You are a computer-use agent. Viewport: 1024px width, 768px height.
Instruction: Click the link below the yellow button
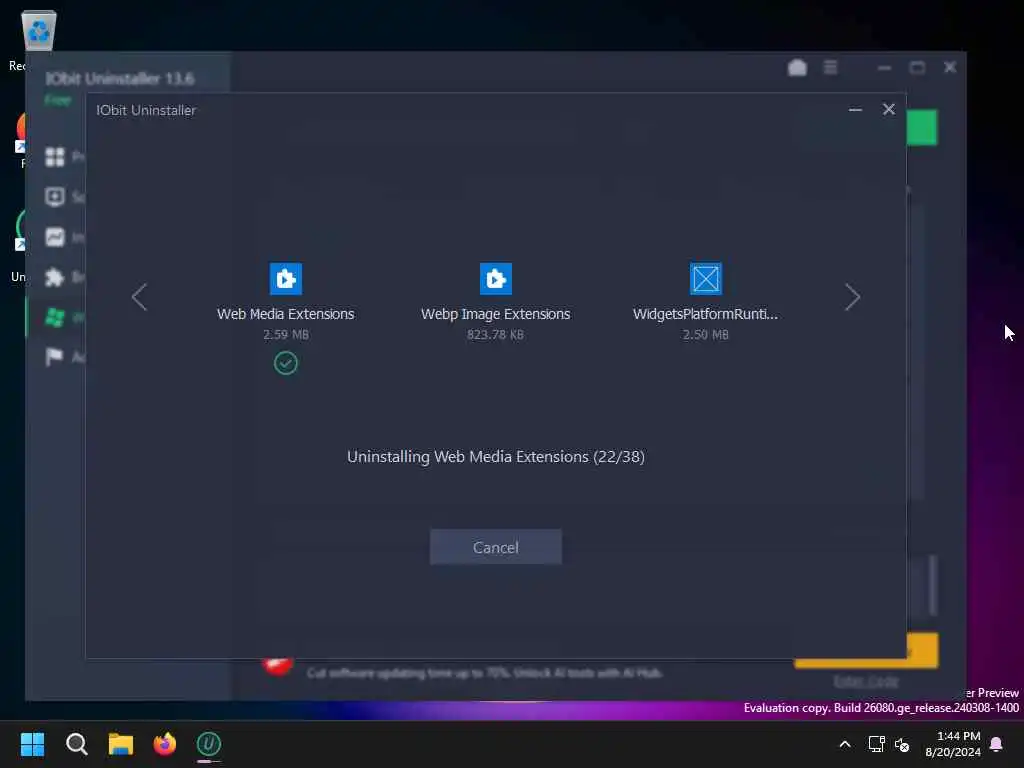(x=865, y=681)
